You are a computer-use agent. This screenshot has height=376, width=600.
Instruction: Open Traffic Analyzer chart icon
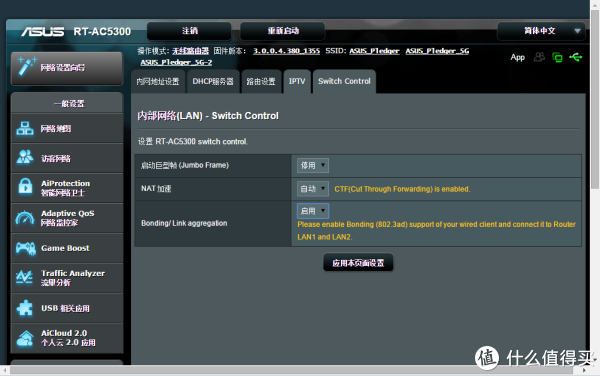24,277
